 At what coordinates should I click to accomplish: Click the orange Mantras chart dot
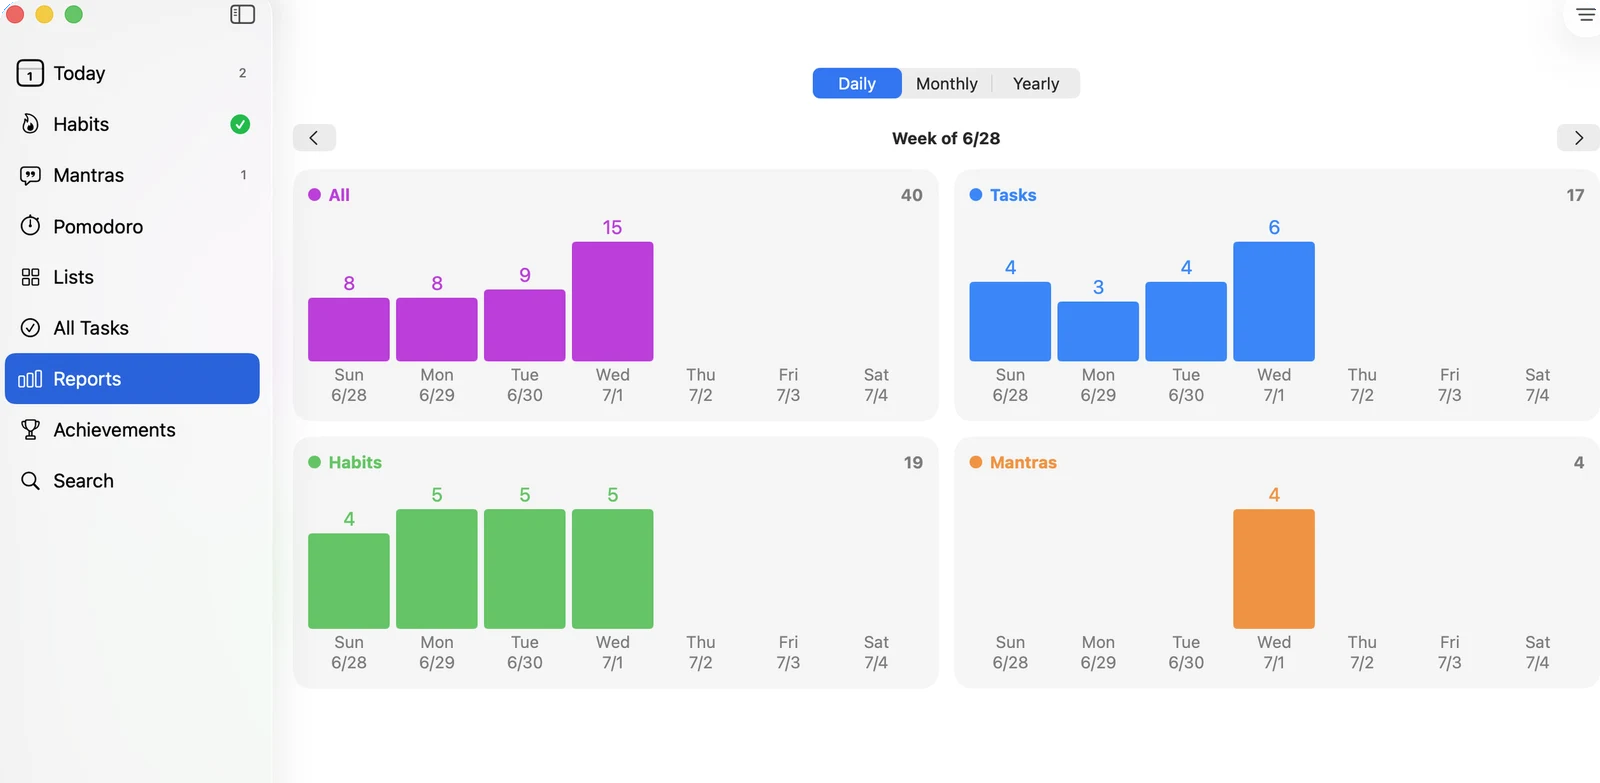coord(976,462)
